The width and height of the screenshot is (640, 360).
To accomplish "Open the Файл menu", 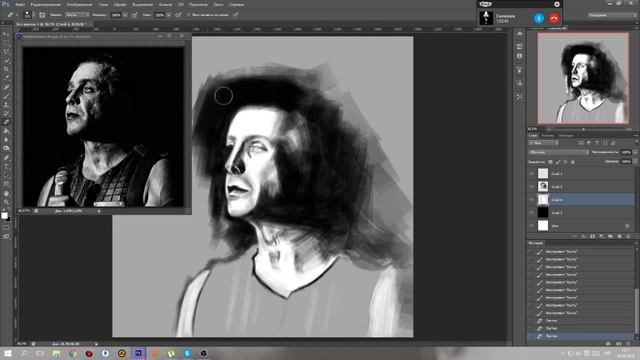I will tap(20, 4).
